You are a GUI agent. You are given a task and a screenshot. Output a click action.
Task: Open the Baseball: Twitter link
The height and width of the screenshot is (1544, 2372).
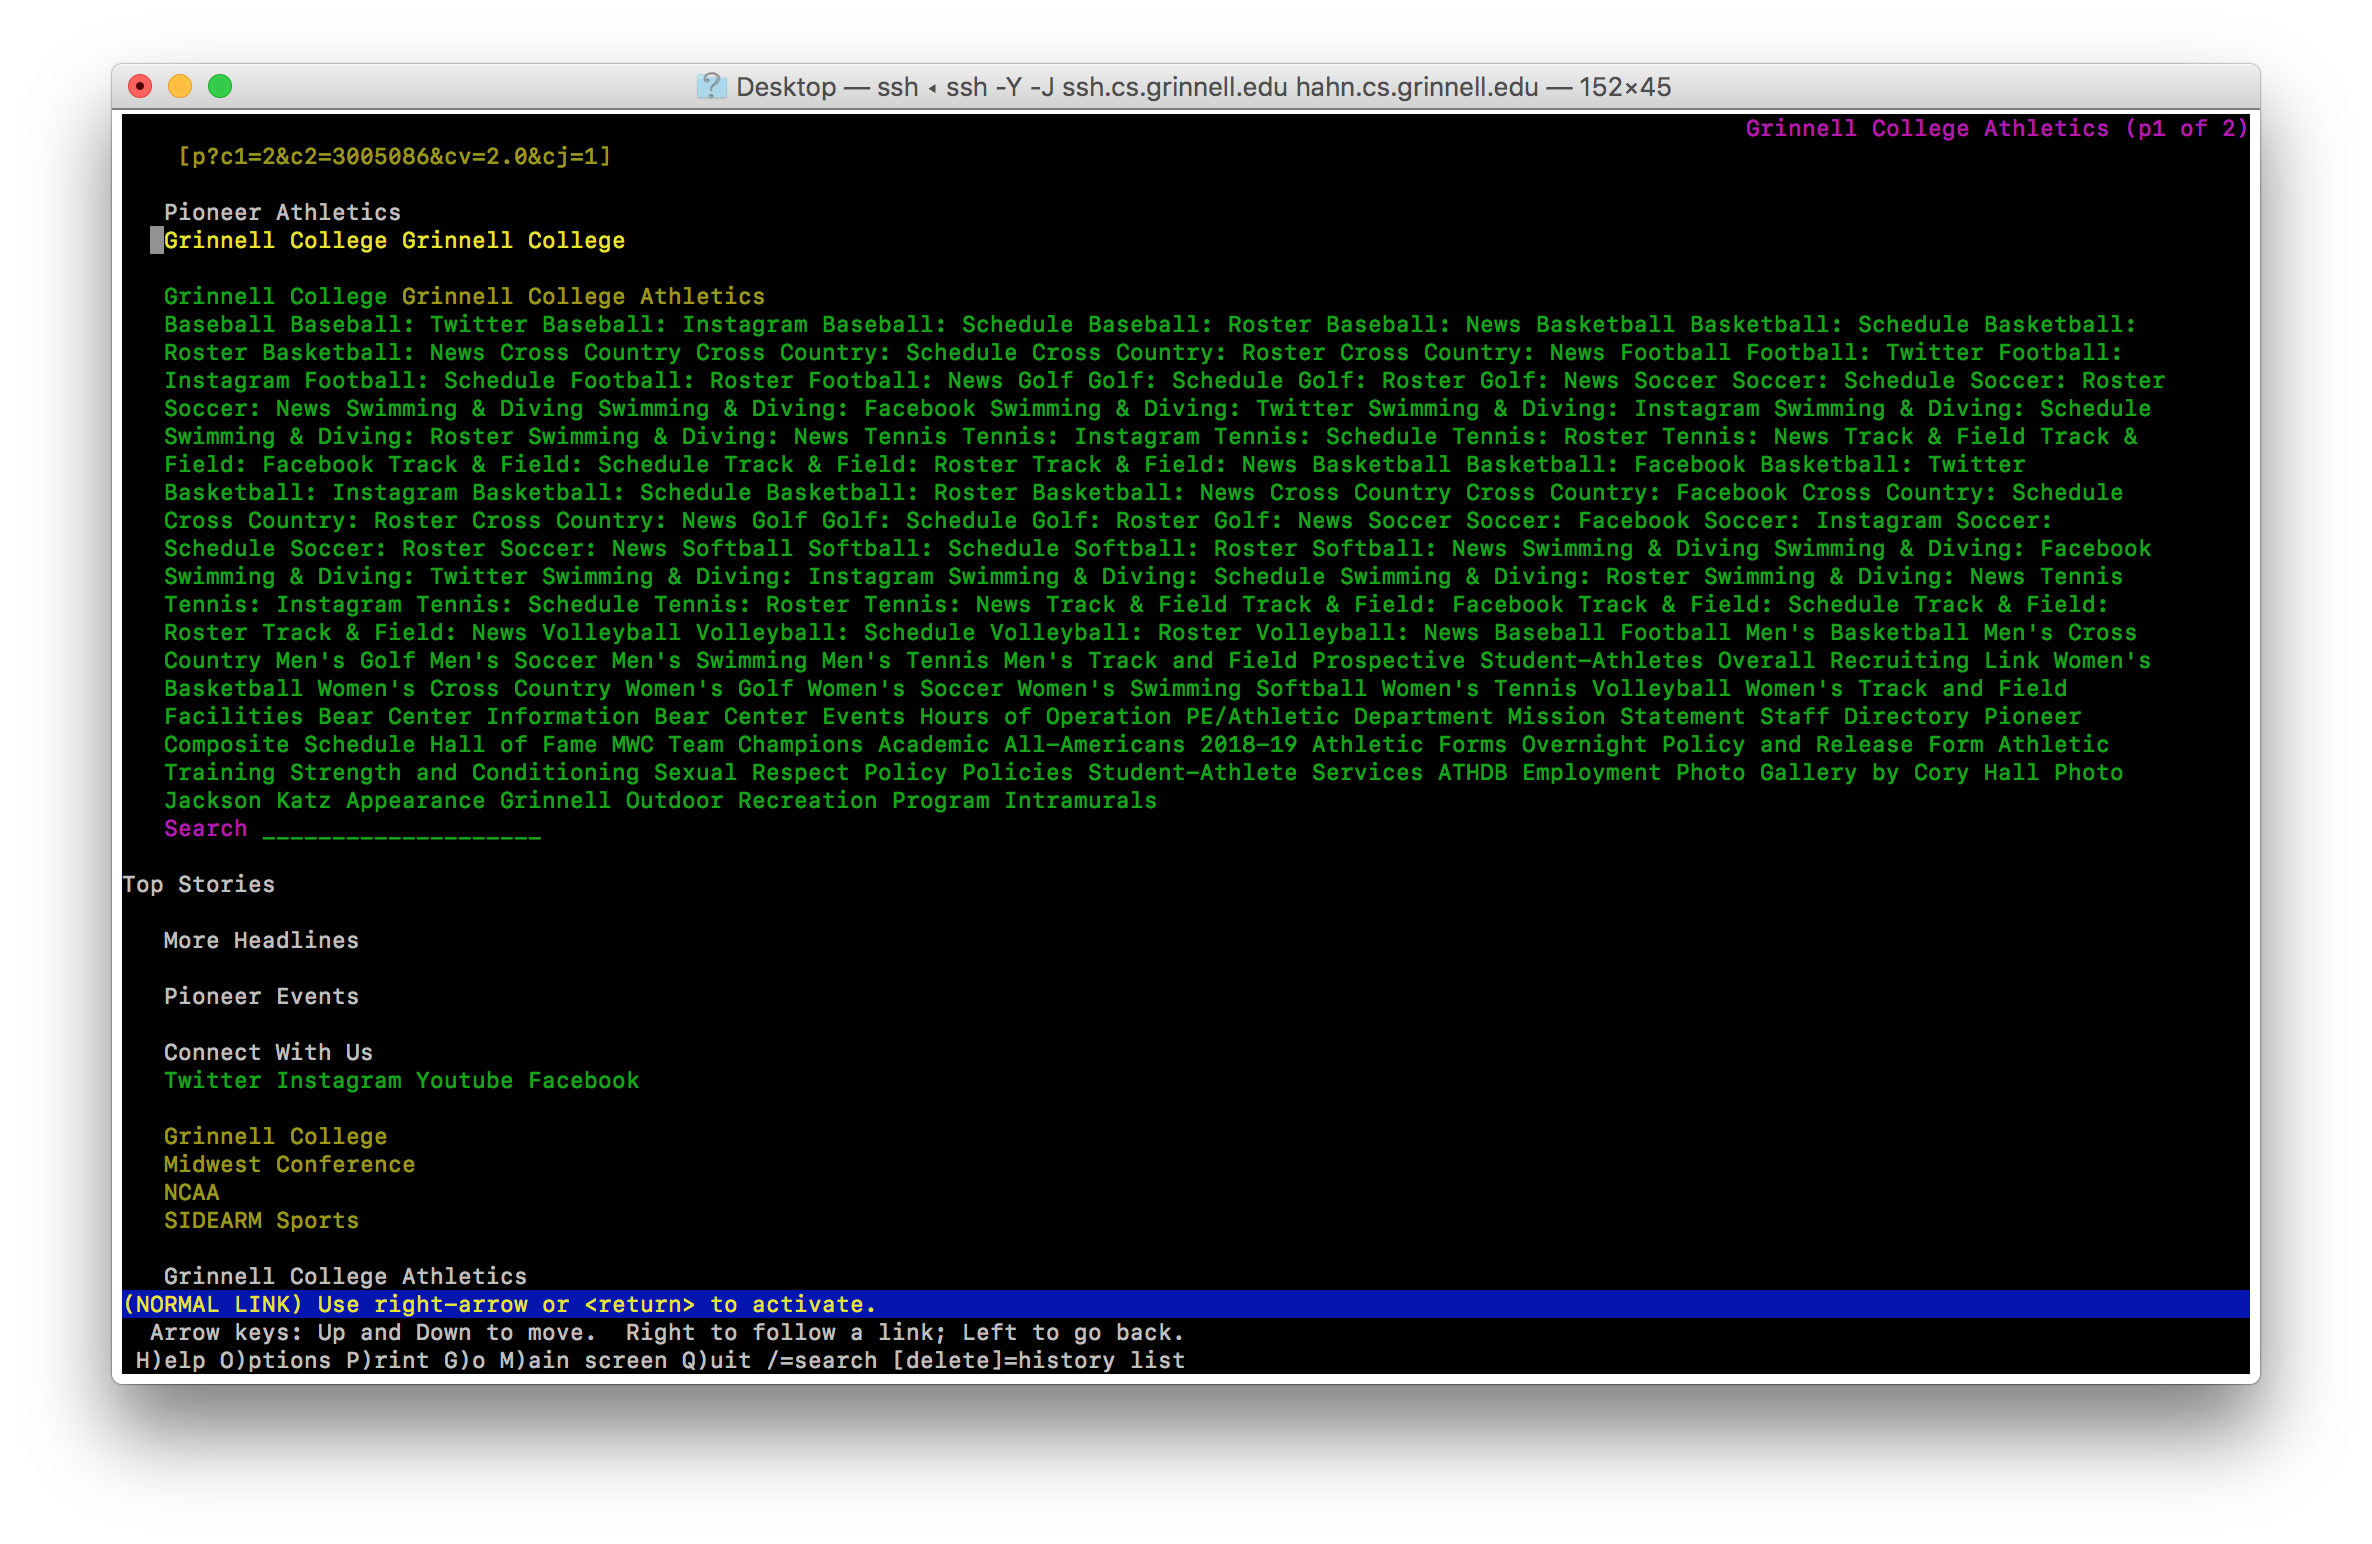(409, 325)
